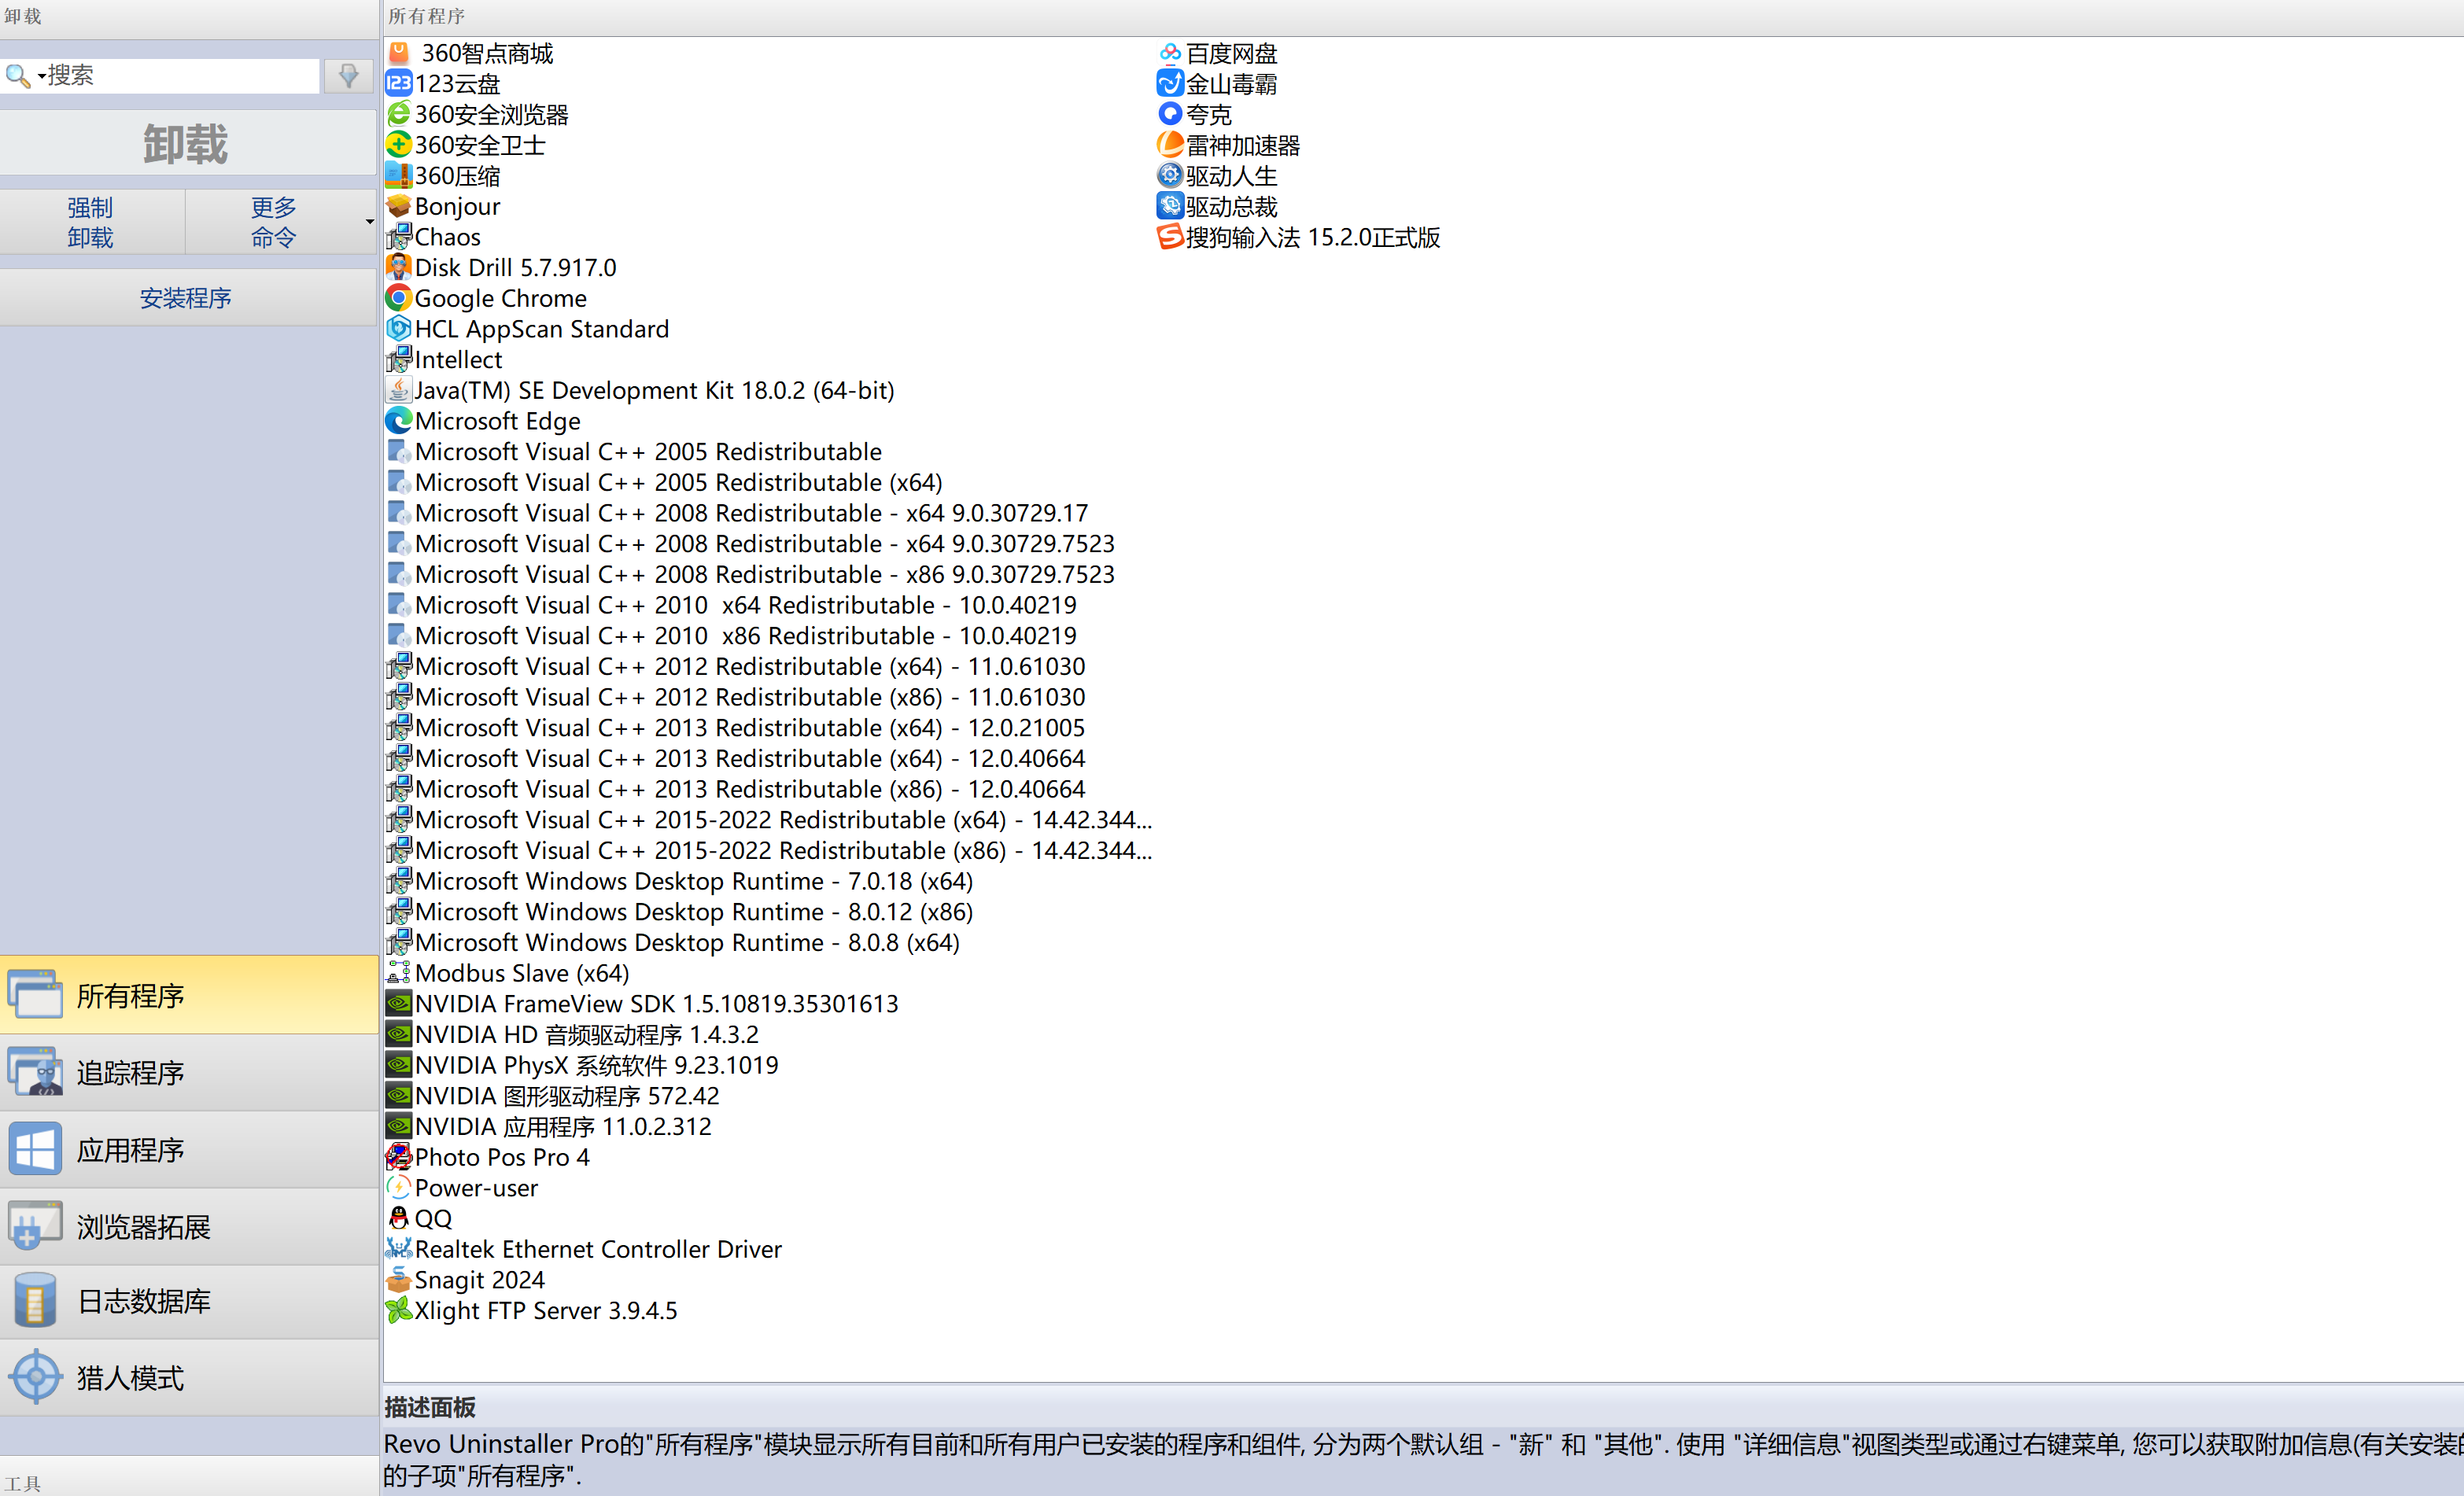Select the Chaos program entry

tap(434, 237)
